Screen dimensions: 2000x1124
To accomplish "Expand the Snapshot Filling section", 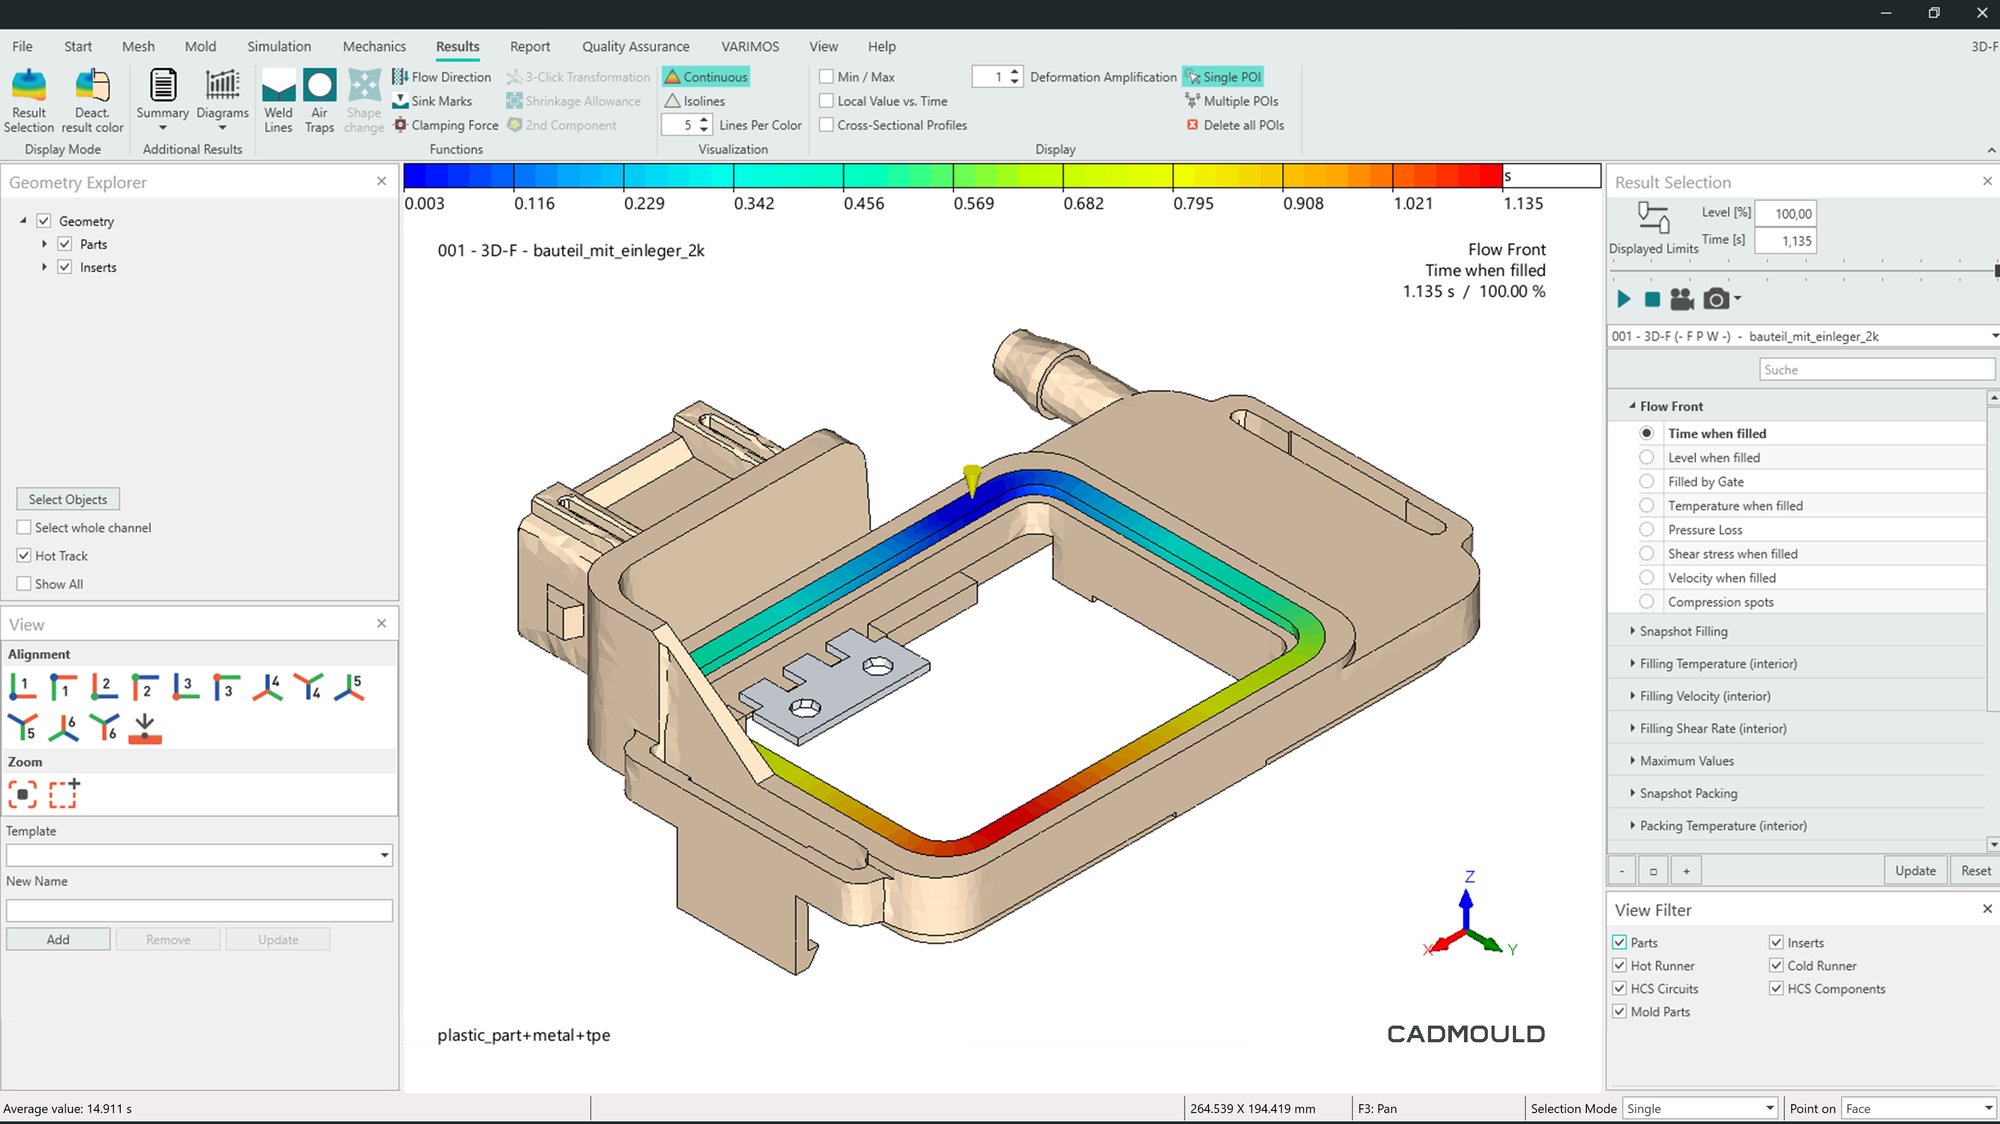I will 1633,631.
